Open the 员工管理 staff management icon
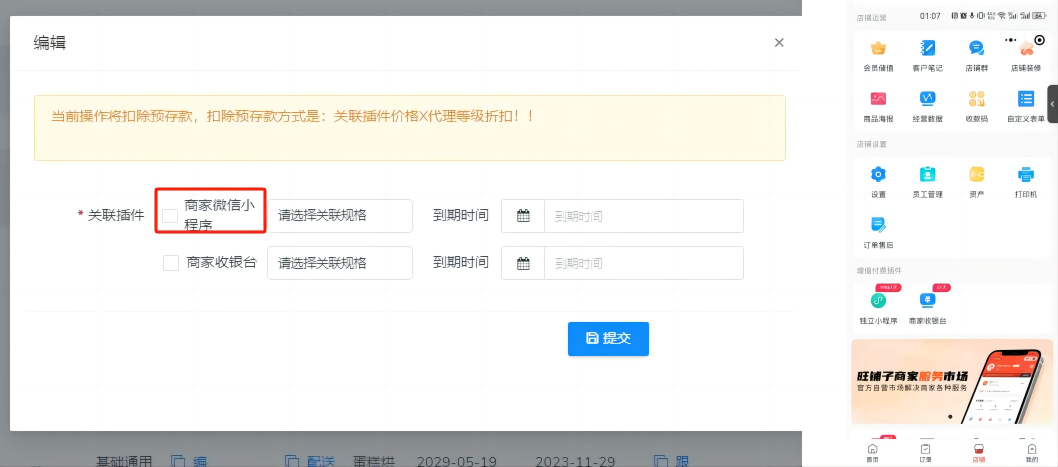This screenshot has height=467, width=1058. click(927, 174)
